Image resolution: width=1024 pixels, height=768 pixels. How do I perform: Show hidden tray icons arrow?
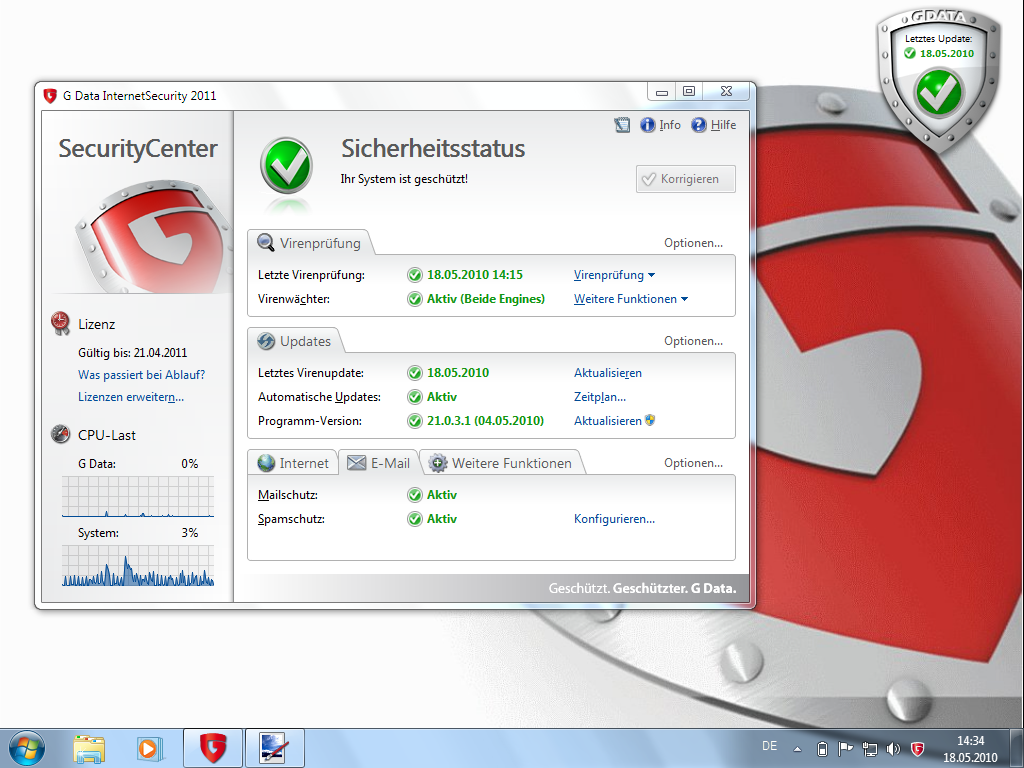pos(797,749)
